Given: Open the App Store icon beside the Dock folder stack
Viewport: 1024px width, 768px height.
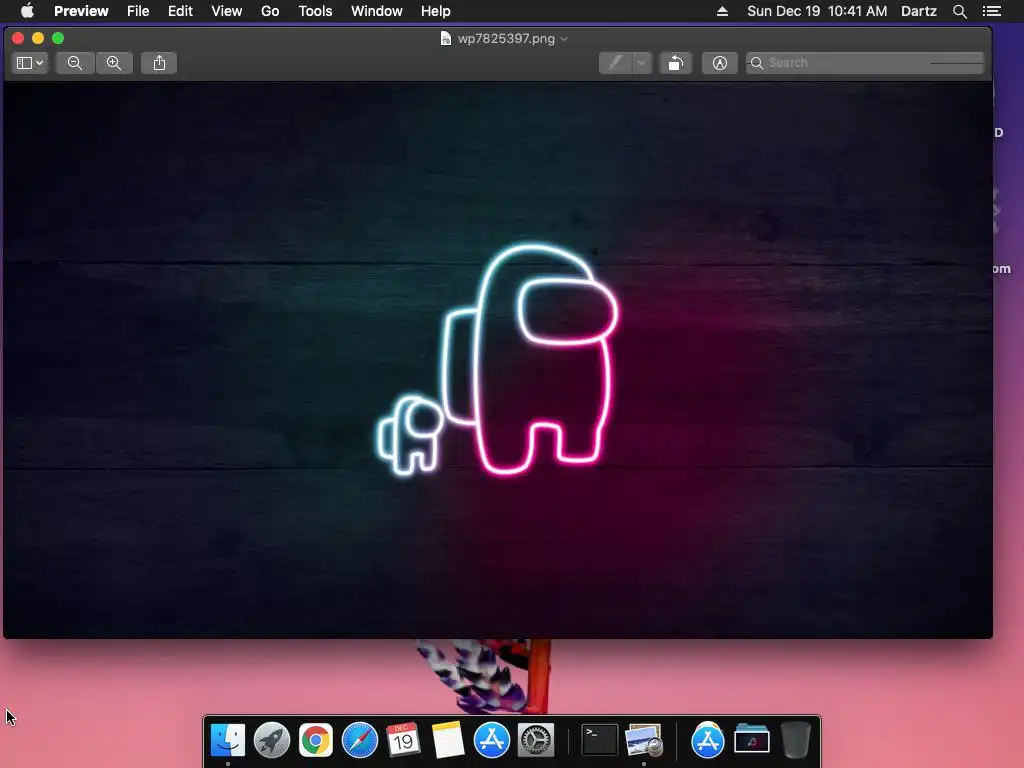Looking at the screenshot, I should [x=707, y=741].
